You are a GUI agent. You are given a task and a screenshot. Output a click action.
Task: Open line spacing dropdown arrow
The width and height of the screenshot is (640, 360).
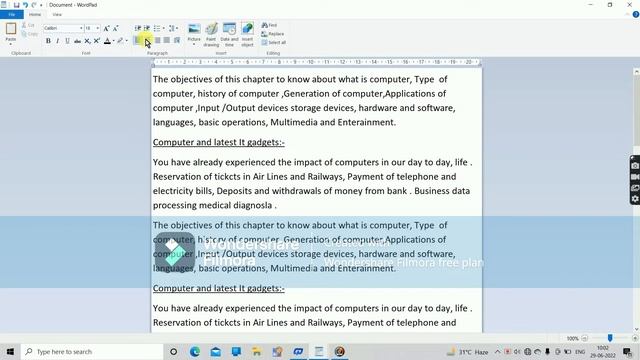coord(177,28)
